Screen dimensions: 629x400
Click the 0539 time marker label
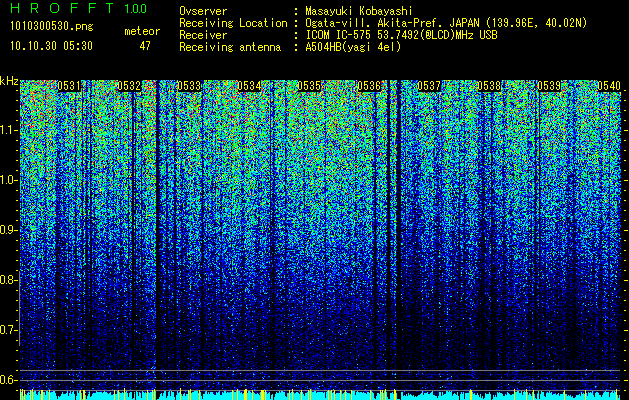549,86
